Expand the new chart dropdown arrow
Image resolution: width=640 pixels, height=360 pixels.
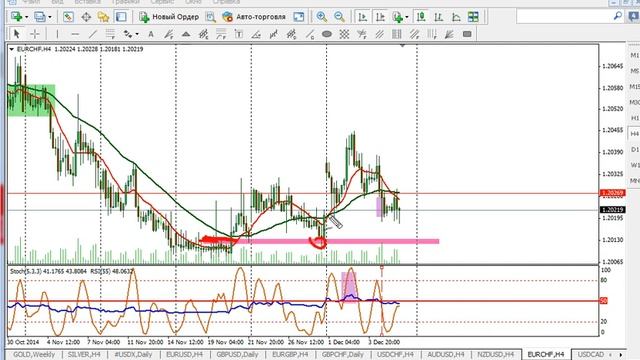[x=27, y=17]
